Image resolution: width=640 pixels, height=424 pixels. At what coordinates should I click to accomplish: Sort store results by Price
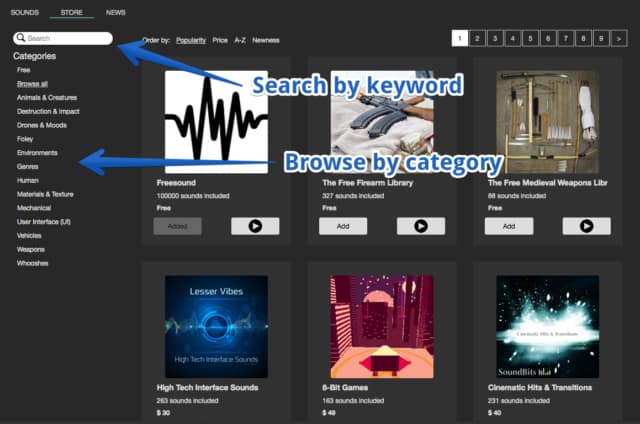coord(220,40)
